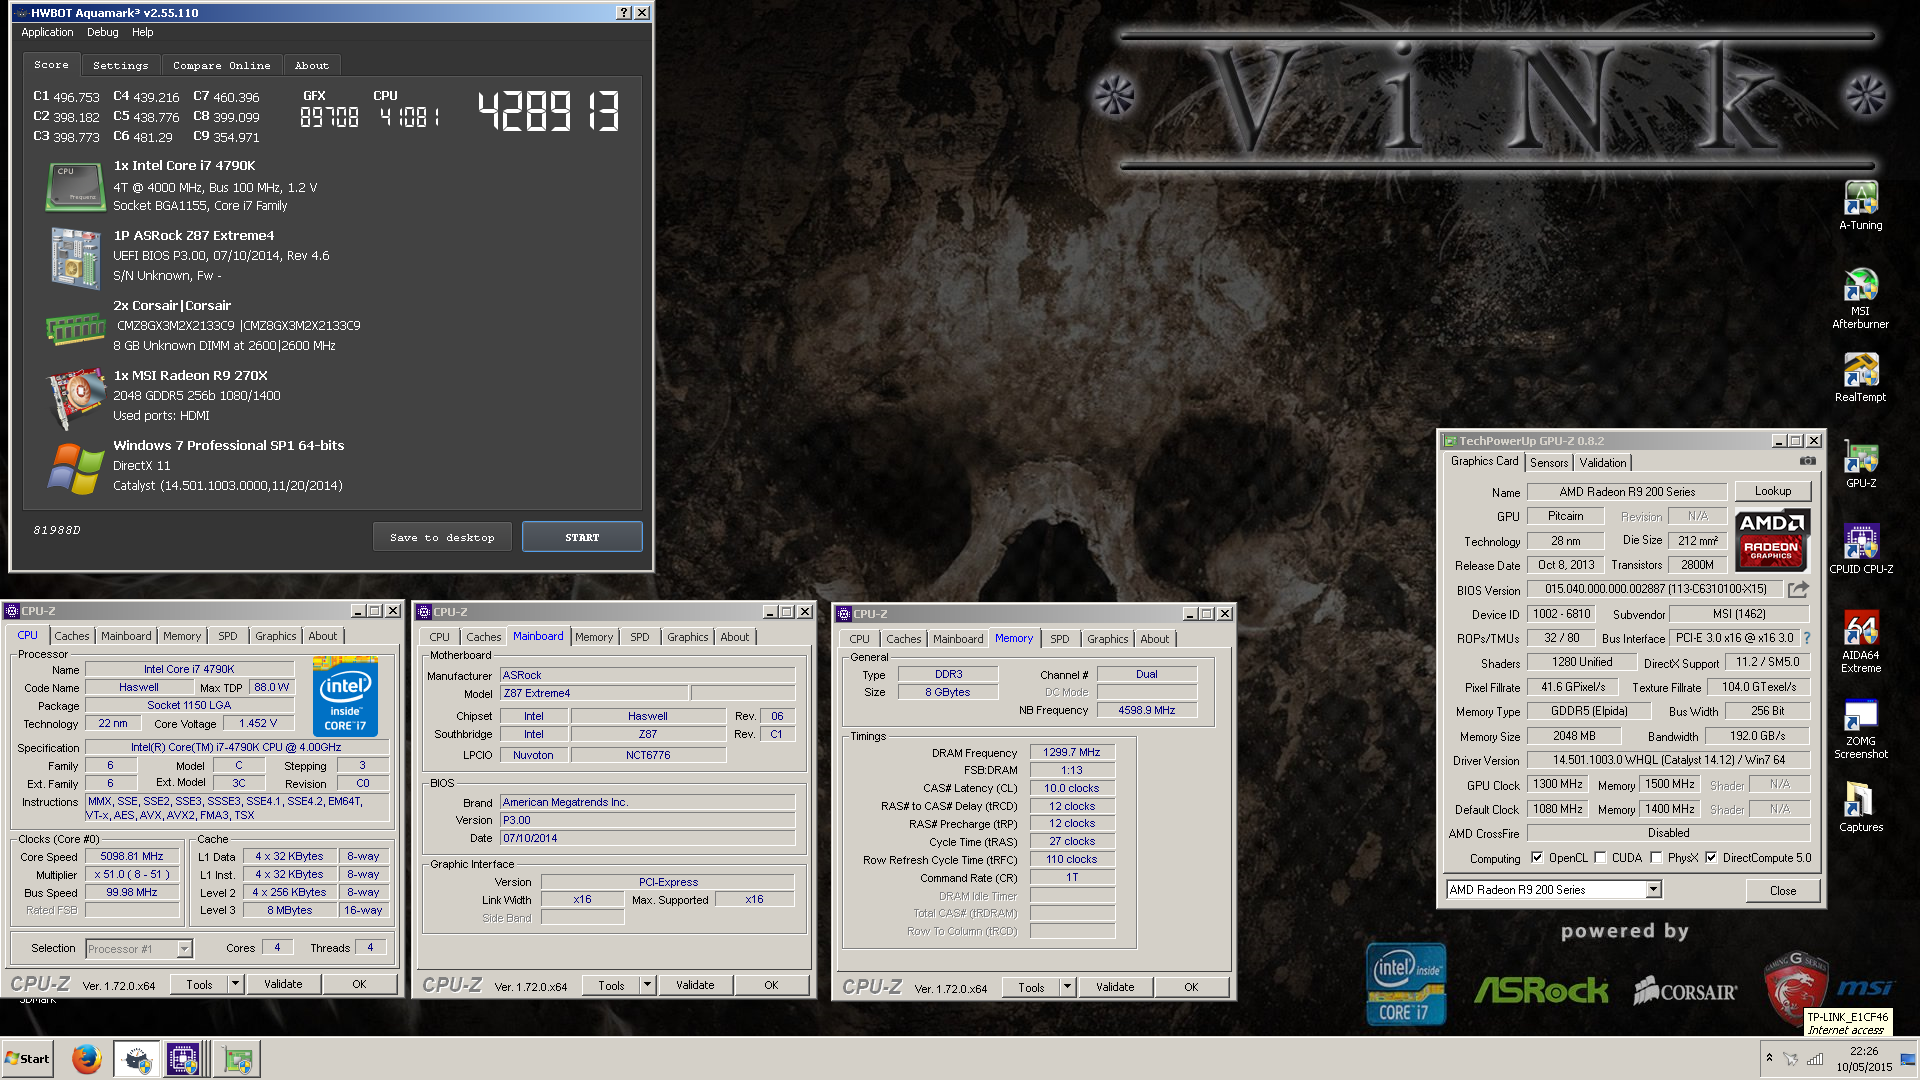Open Validation tab in GPU-Z

coord(1603,463)
